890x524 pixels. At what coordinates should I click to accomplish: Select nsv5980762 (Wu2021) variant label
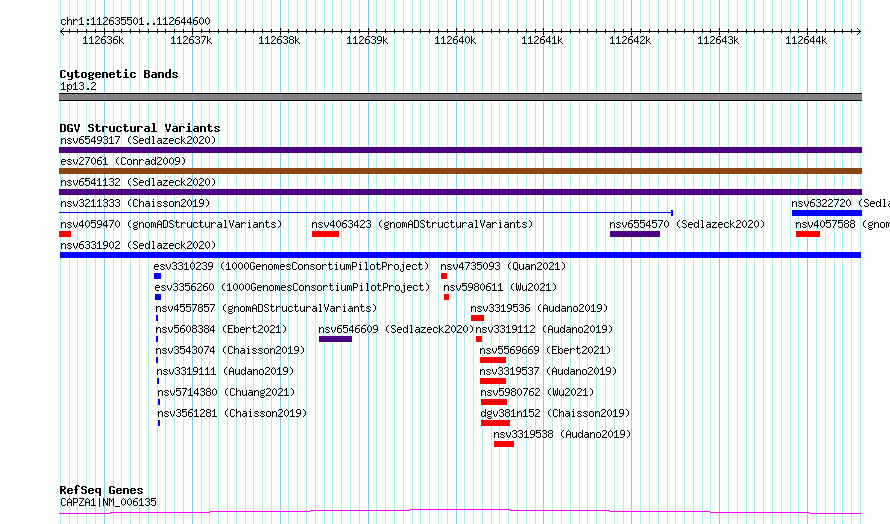[538, 392]
